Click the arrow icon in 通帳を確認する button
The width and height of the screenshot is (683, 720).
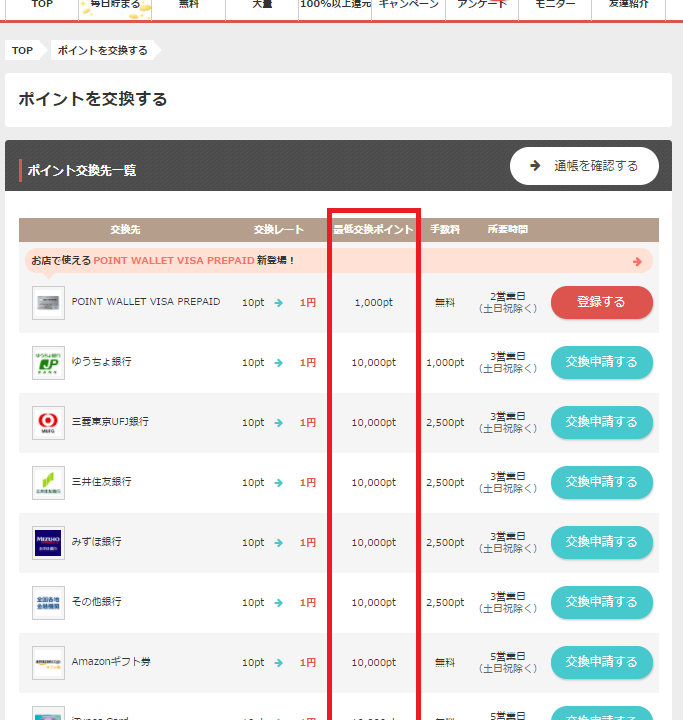[535, 165]
